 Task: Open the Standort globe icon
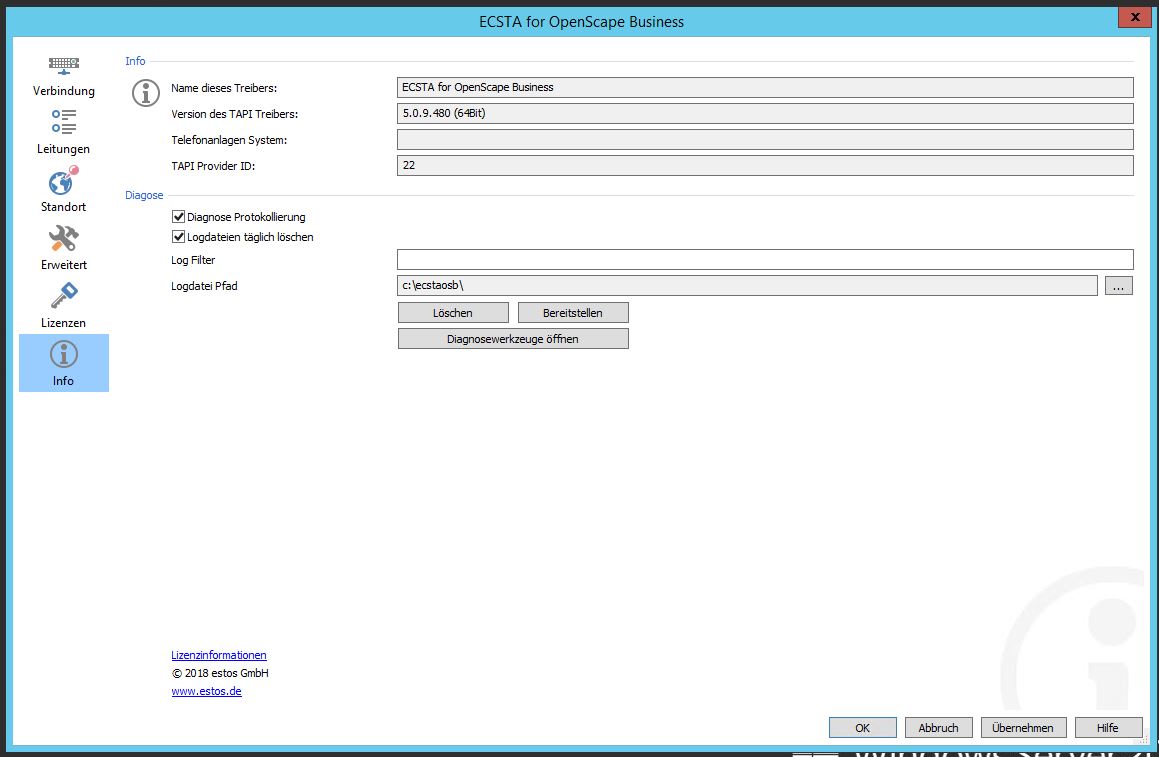click(63, 182)
